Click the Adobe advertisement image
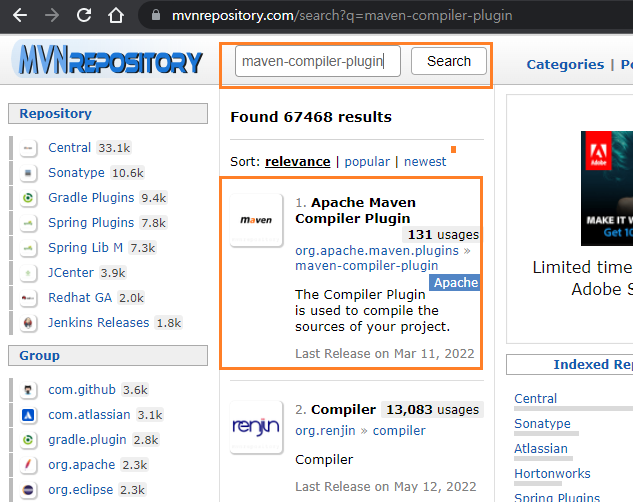This screenshot has height=502, width=633. point(607,188)
